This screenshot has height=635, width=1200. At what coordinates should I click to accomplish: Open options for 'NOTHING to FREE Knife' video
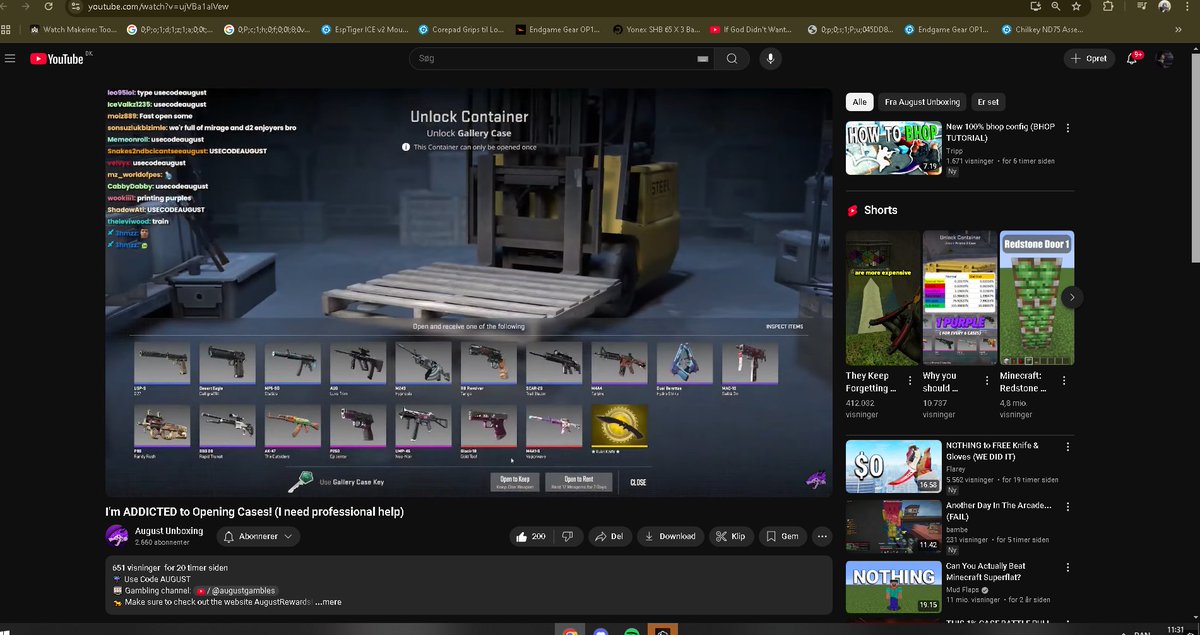click(1068, 447)
